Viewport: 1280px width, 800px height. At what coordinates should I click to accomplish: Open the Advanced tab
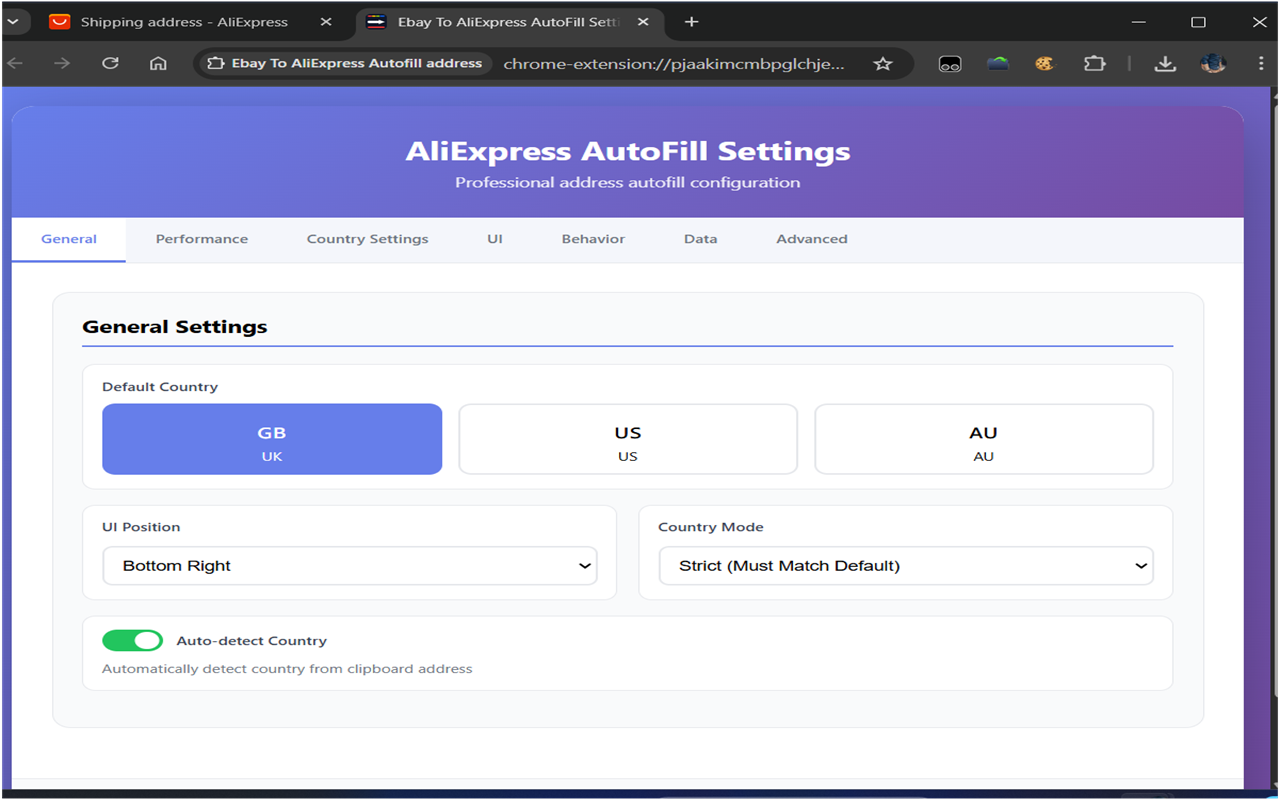[x=812, y=239]
